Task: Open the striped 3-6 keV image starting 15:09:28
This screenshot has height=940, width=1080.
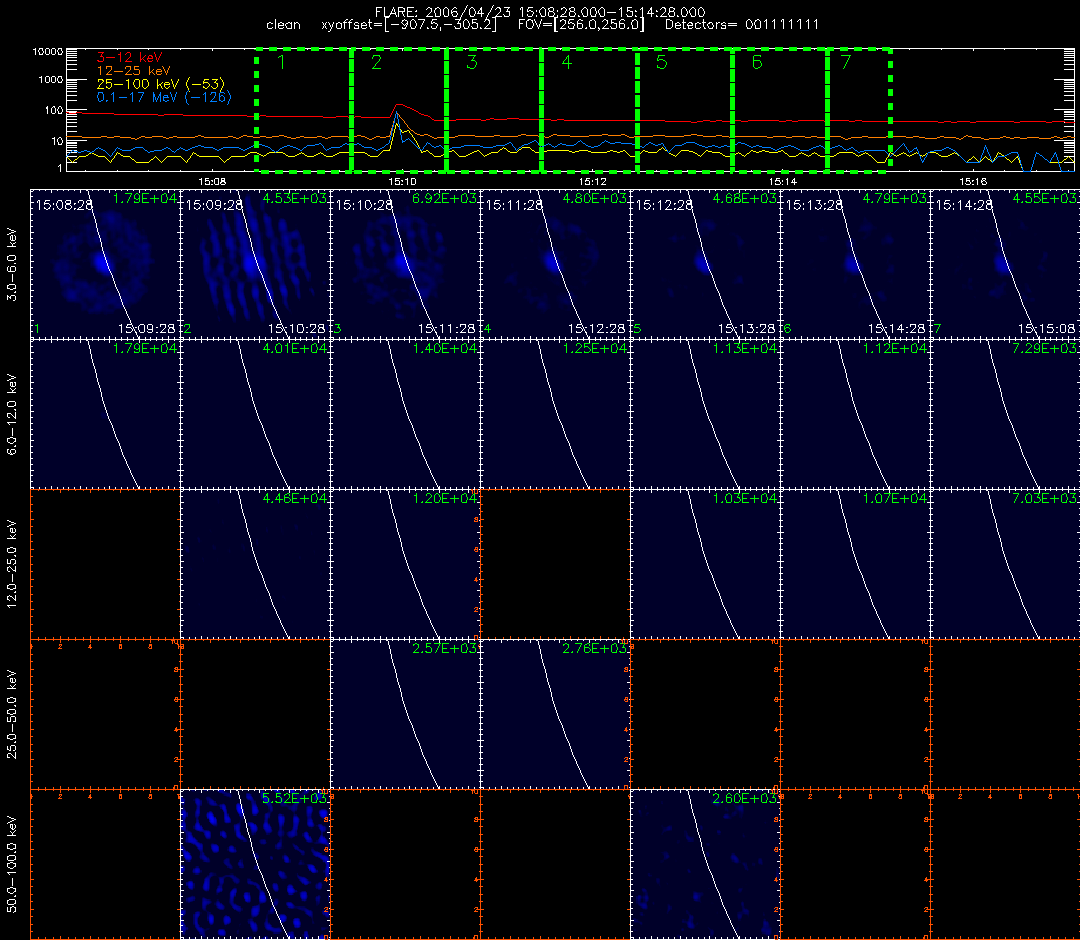Action: (x=256, y=264)
